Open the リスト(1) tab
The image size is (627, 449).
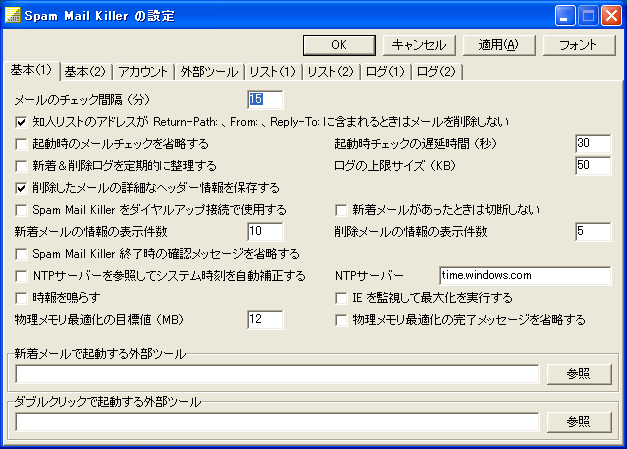coord(273,72)
